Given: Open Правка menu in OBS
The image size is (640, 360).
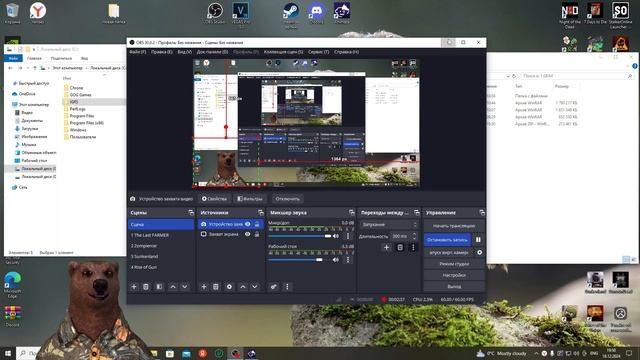Looking at the screenshot, I should click(x=161, y=52).
